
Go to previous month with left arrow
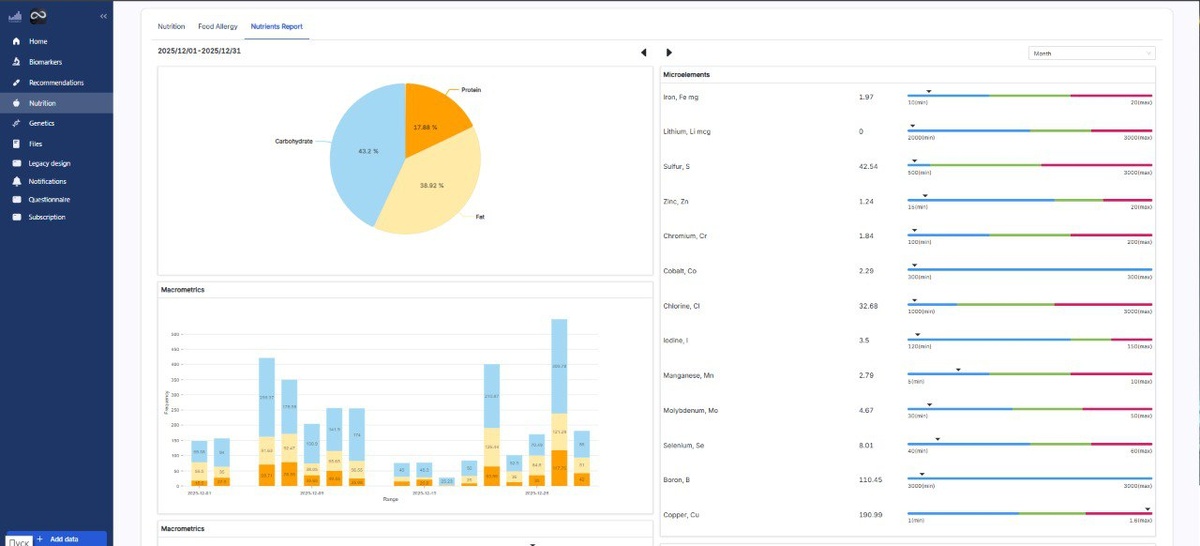644,52
